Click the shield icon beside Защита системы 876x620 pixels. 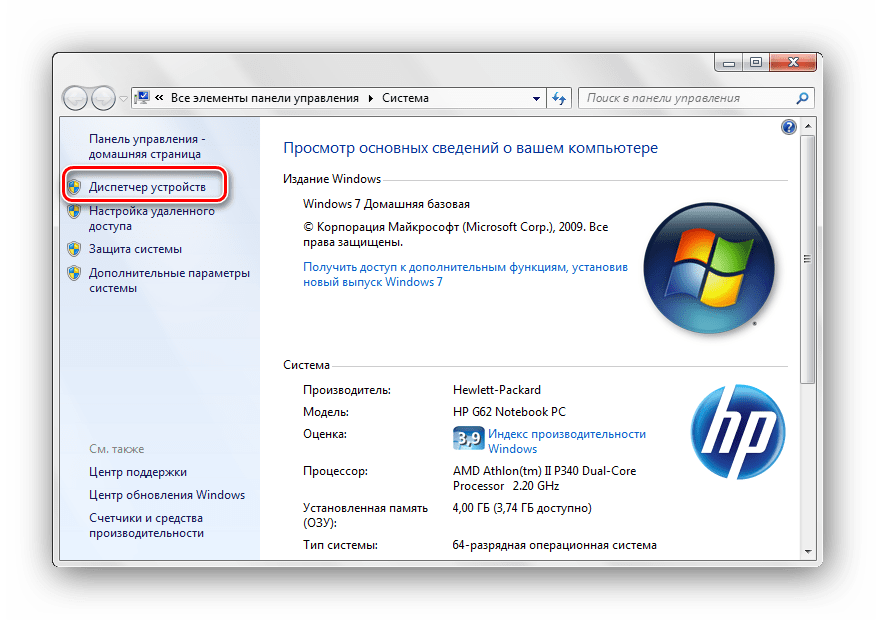click(73, 248)
